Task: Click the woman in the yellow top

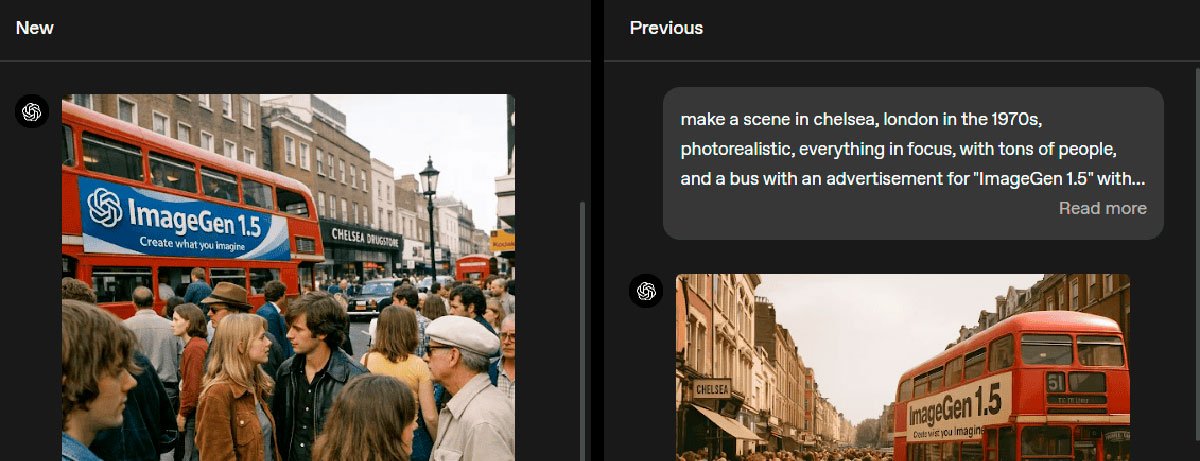Action: 398,355
